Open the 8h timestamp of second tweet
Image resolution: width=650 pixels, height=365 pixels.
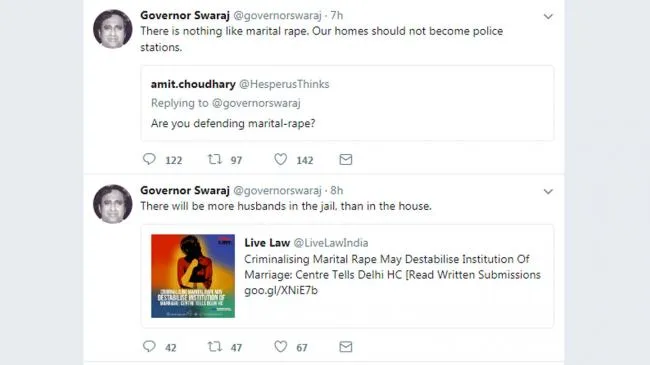[337, 191]
